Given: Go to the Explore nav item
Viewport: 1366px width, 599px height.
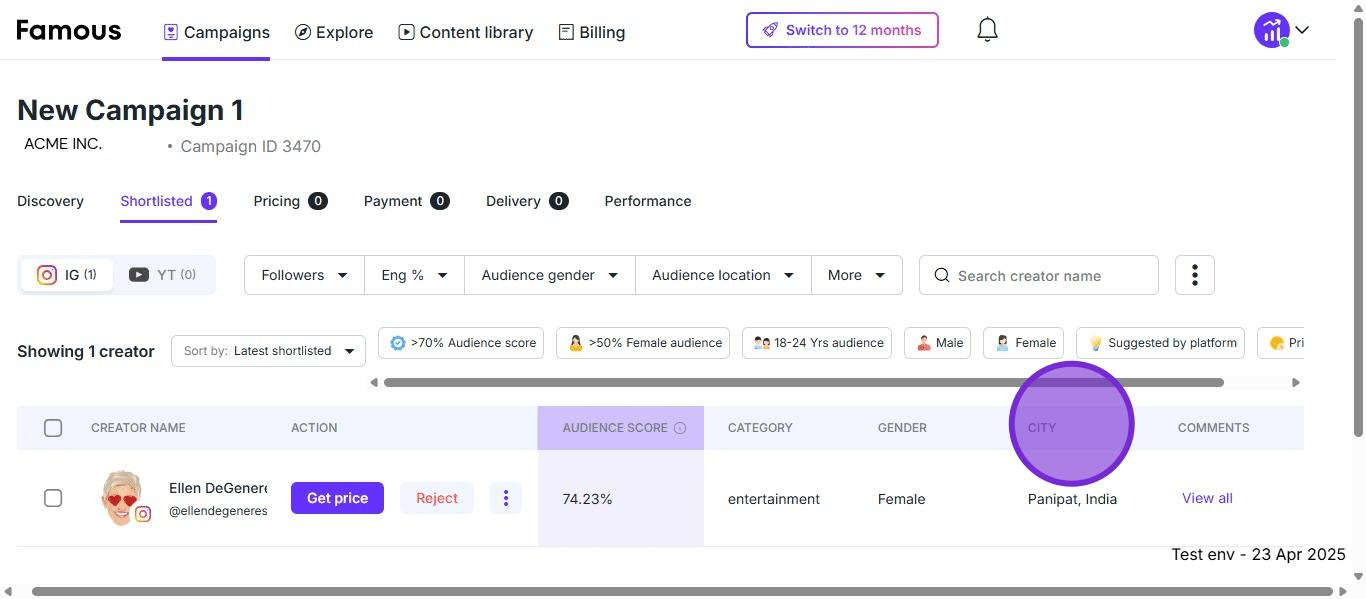Looking at the screenshot, I should tap(334, 32).
